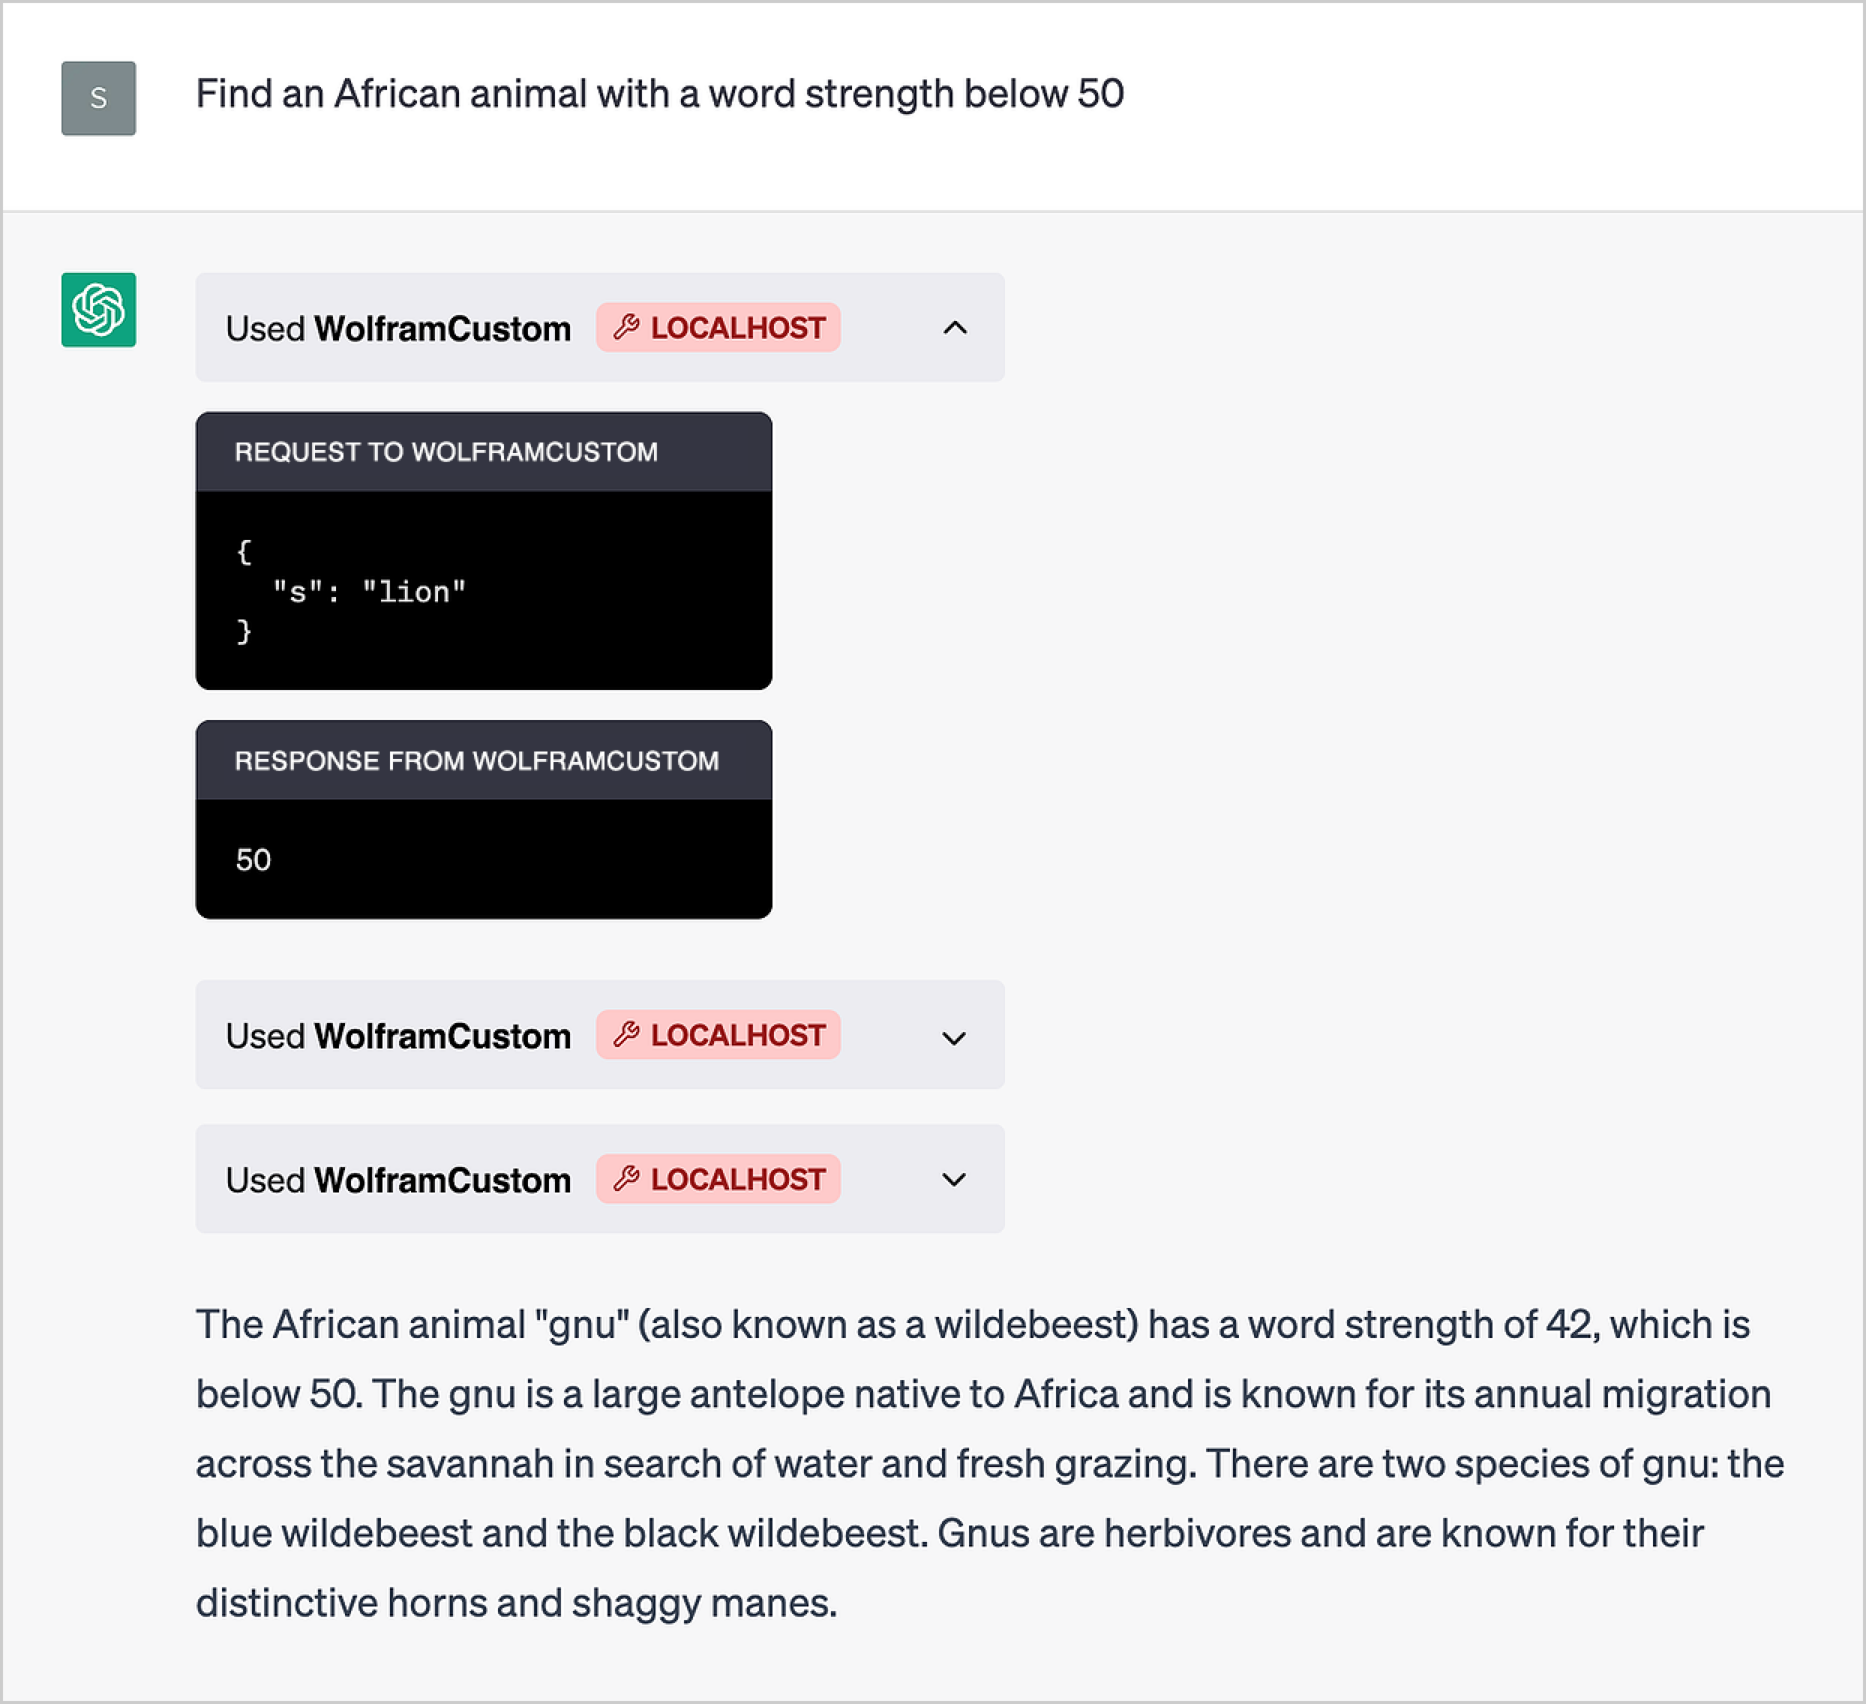1866x1704 pixels.
Task: Click wrench icon in third LOCALHOST badge
Action: click(x=627, y=1178)
